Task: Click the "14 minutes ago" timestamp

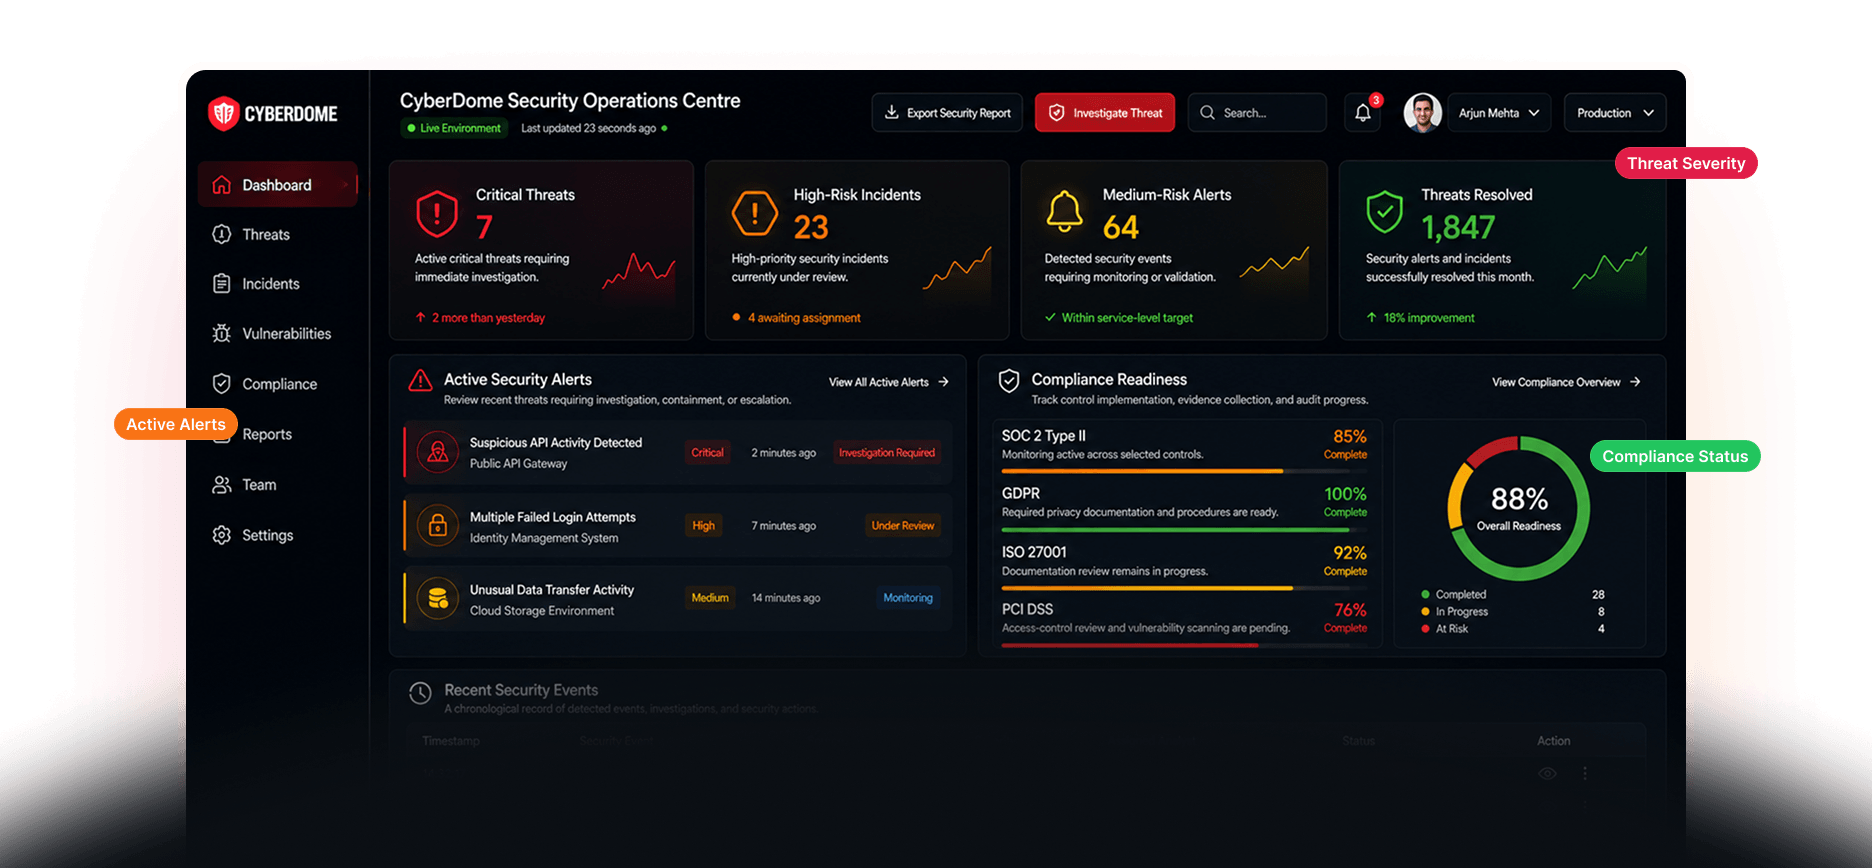Action: [786, 598]
